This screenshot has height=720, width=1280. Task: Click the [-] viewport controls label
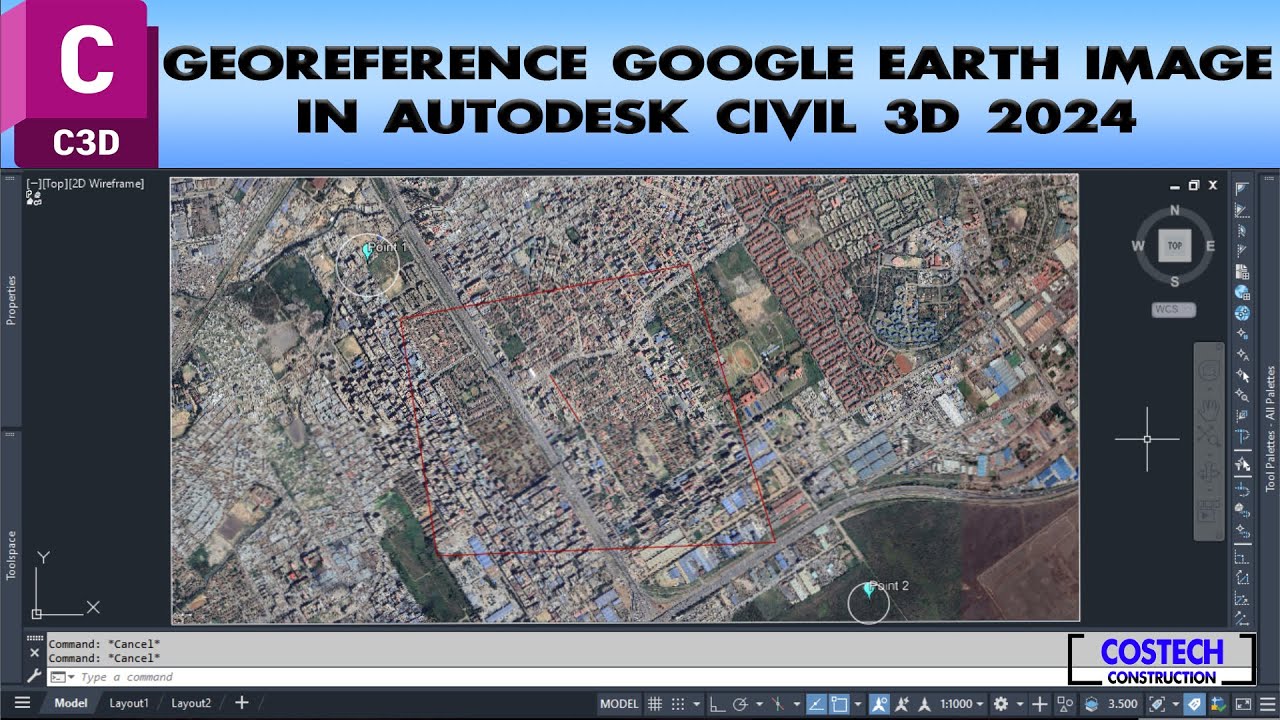pyautogui.click(x=34, y=184)
